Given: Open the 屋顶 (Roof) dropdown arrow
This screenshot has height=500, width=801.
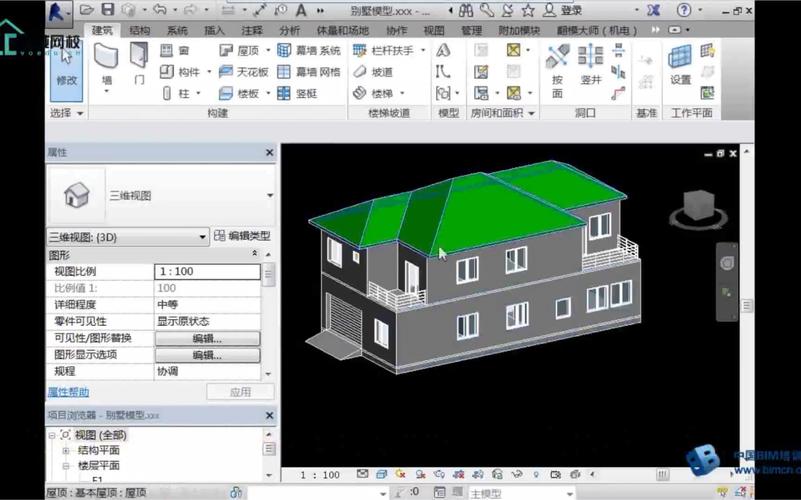Looking at the screenshot, I should tap(268, 51).
